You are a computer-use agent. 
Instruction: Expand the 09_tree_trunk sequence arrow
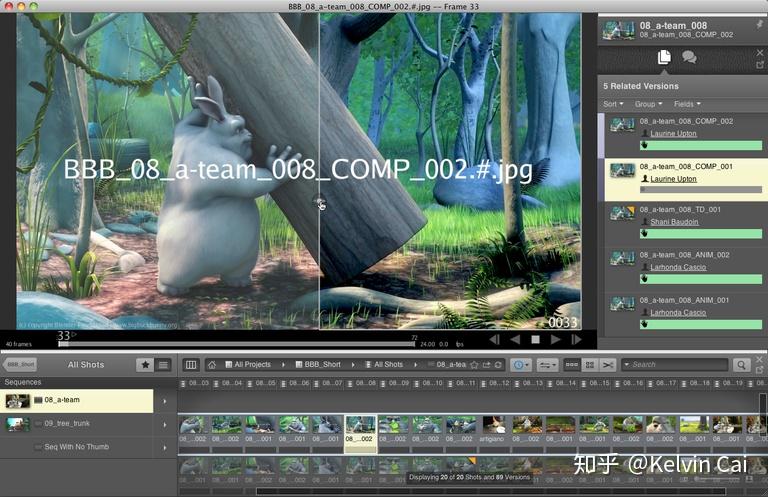coord(165,425)
